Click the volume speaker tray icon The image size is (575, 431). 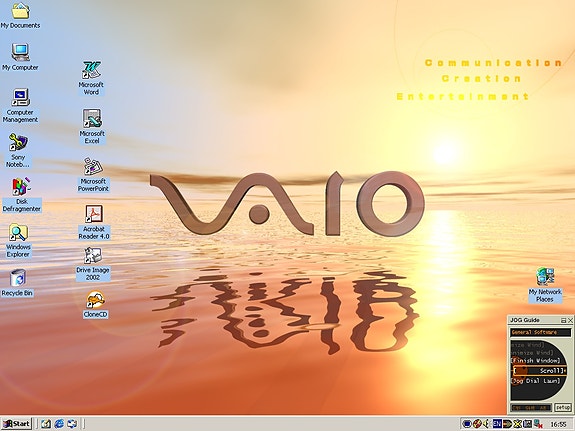point(487,424)
